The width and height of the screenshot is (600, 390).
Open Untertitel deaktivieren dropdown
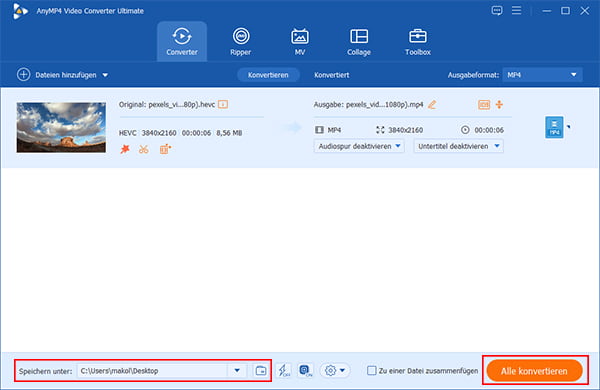pos(458,146)
